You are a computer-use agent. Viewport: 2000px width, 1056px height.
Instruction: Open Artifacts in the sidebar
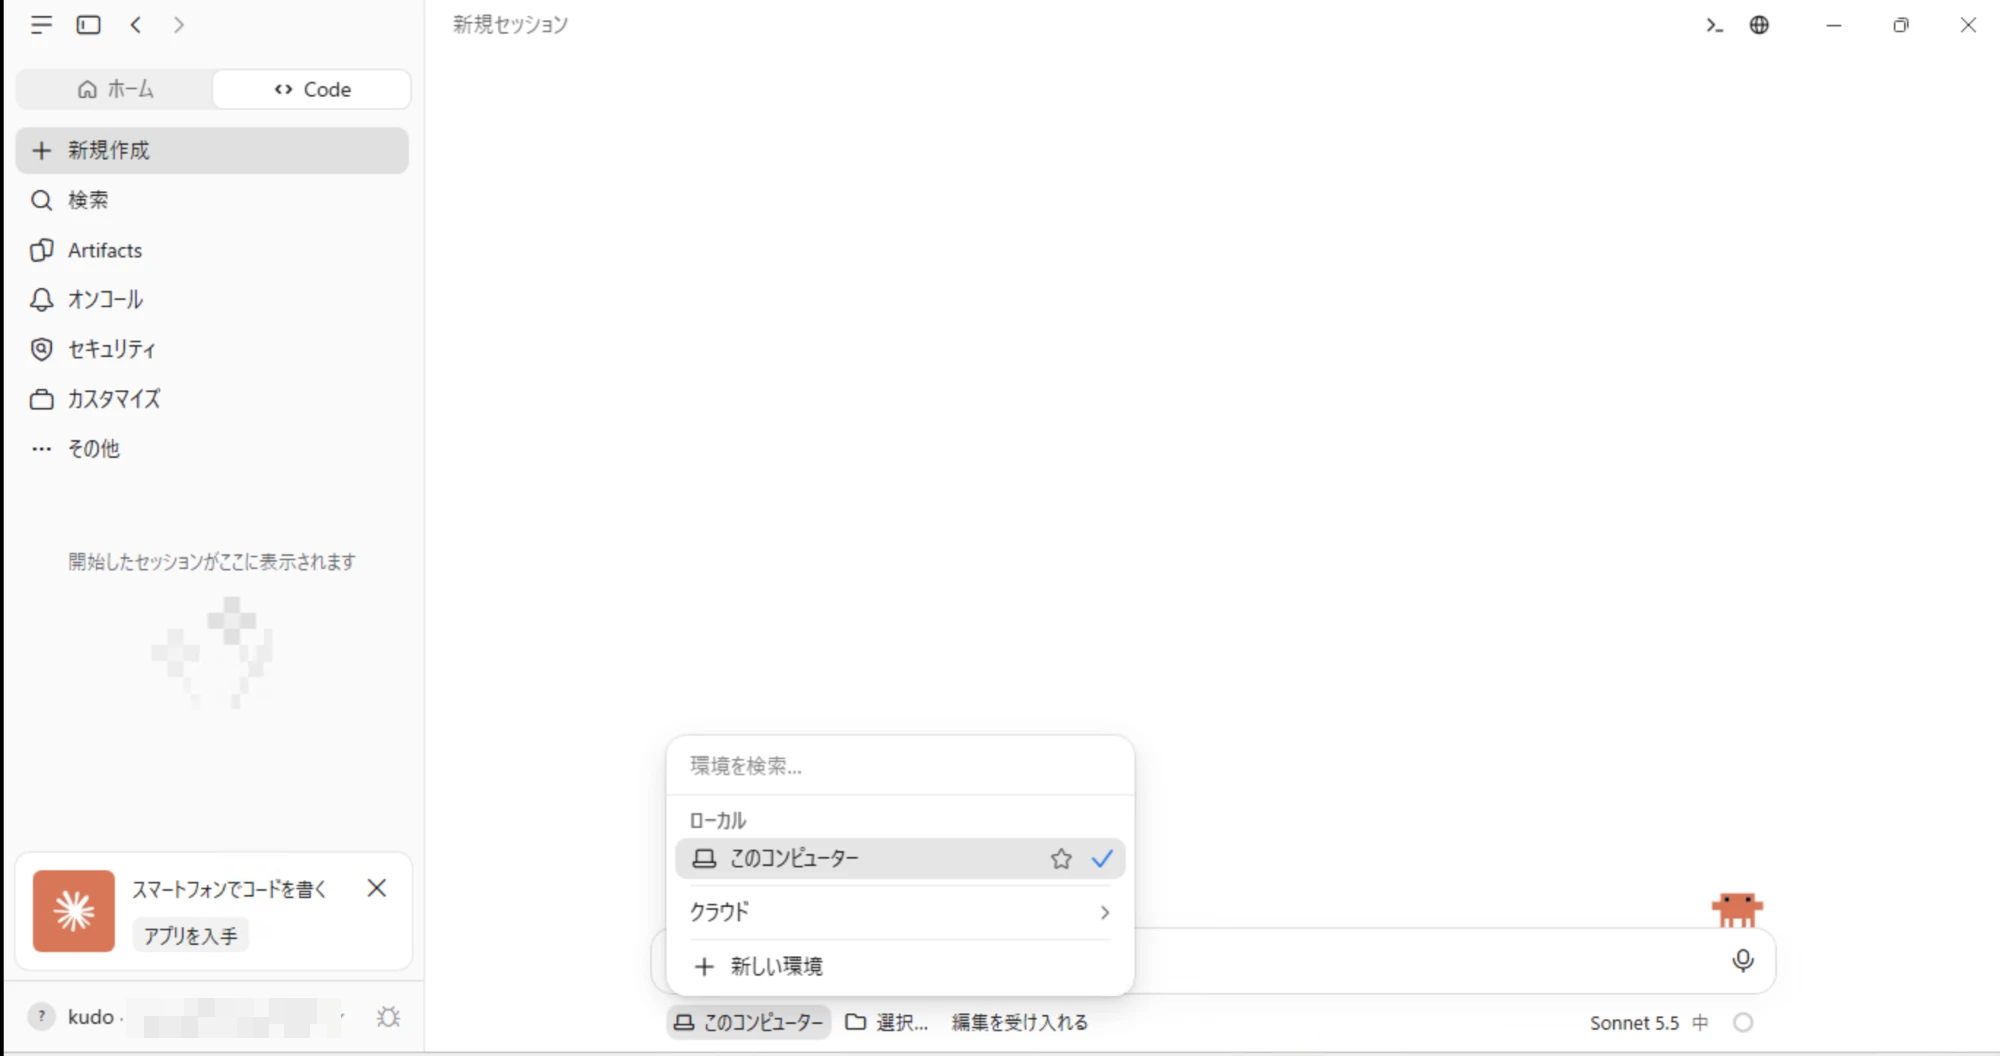tap(212, 250)
